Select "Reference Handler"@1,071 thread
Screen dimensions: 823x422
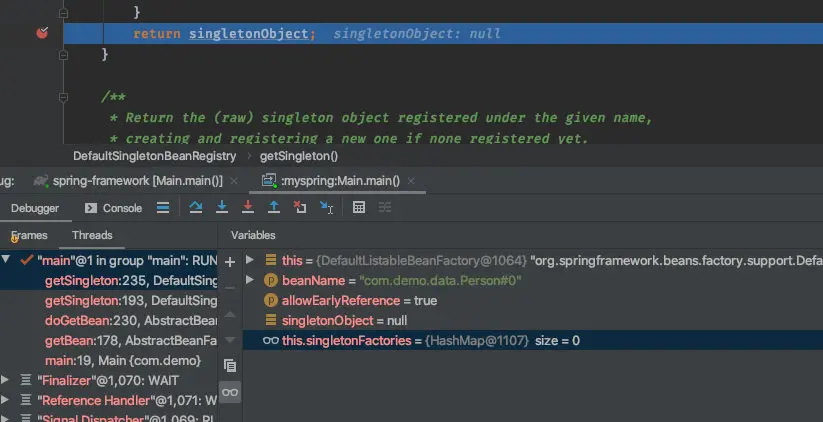(x=109, y=400)
